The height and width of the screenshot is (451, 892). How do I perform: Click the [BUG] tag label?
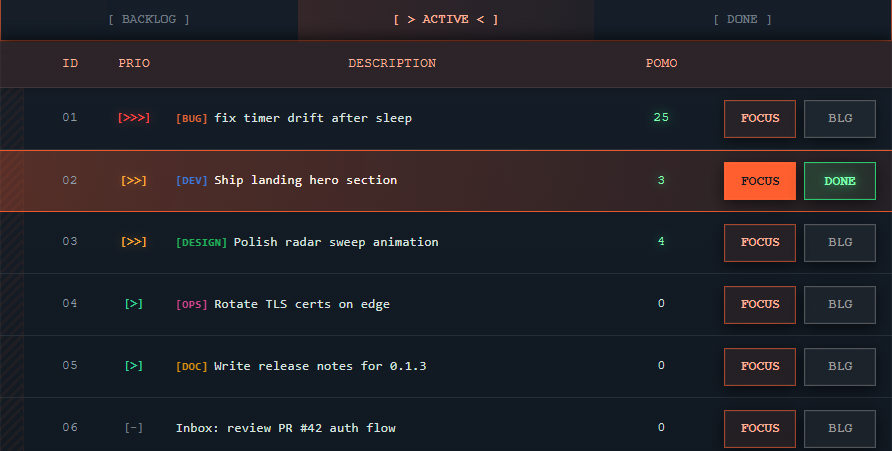192,118
